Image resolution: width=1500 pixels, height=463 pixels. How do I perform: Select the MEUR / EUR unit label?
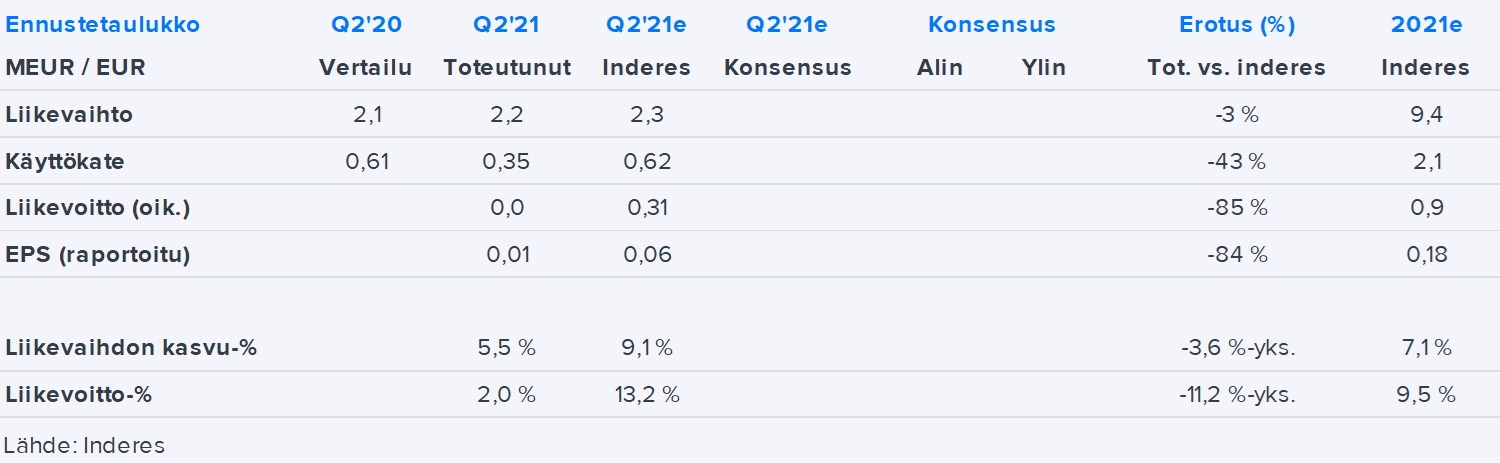coord(75,68)
